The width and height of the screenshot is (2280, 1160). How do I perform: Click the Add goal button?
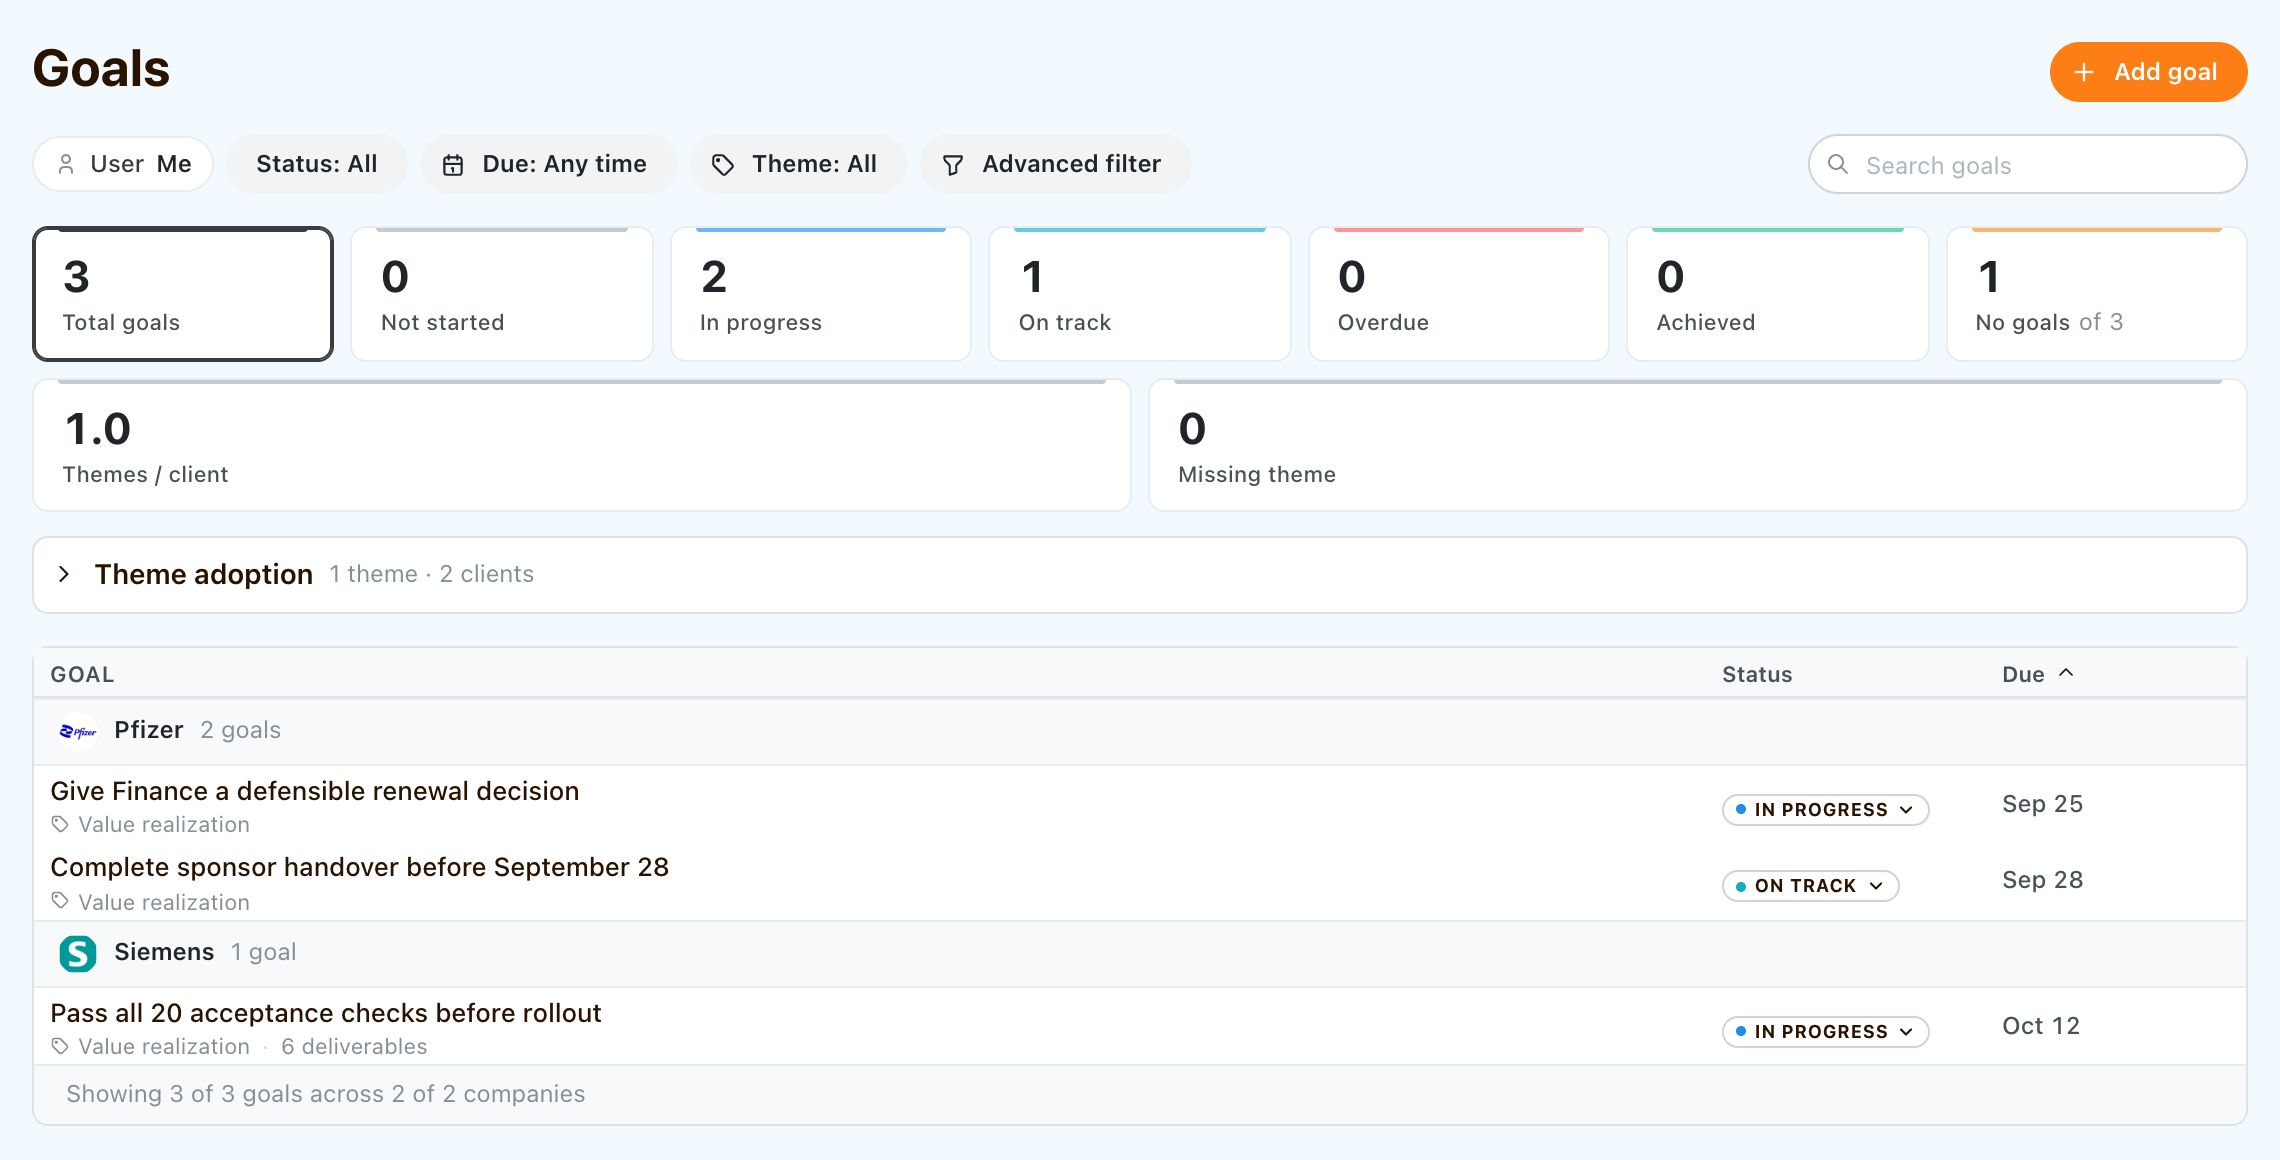[2148, 72]
